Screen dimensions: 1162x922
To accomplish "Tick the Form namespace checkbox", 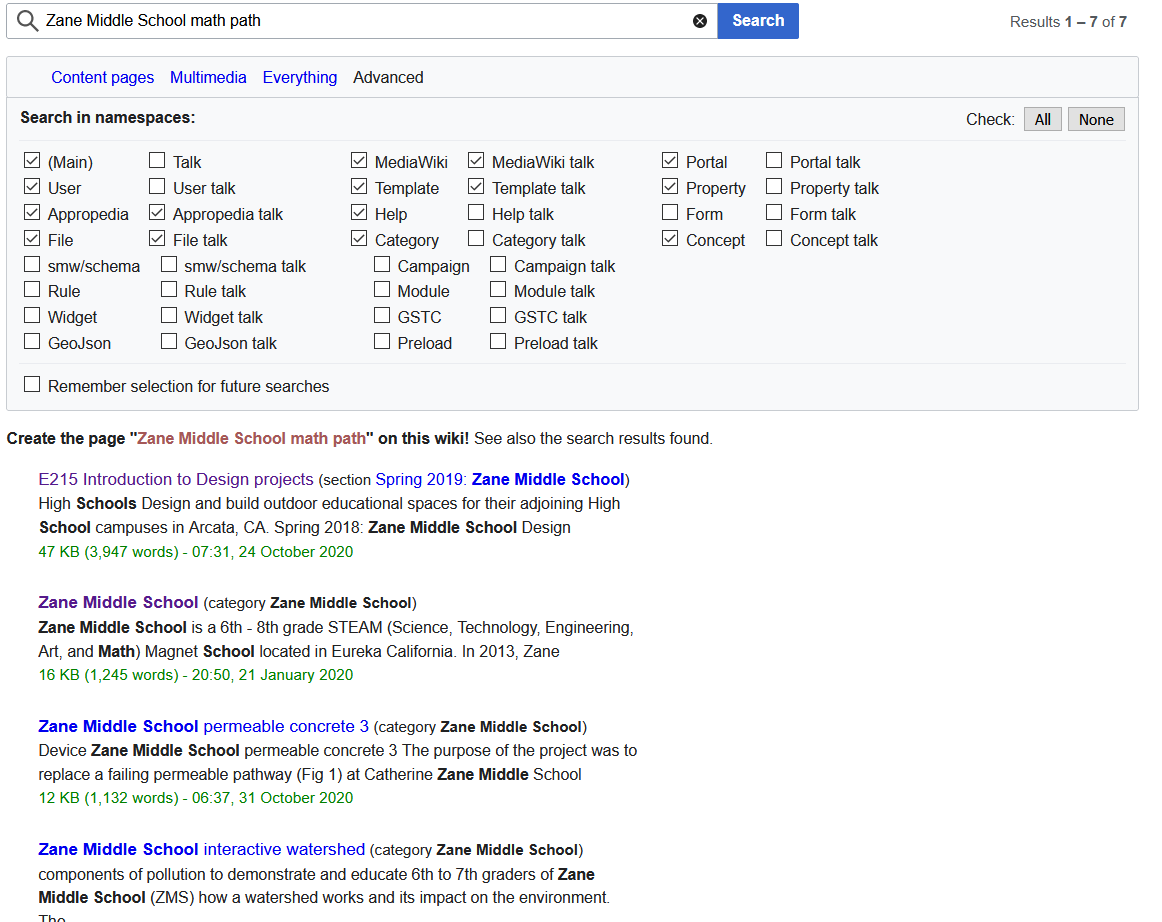I will (670, 213).
